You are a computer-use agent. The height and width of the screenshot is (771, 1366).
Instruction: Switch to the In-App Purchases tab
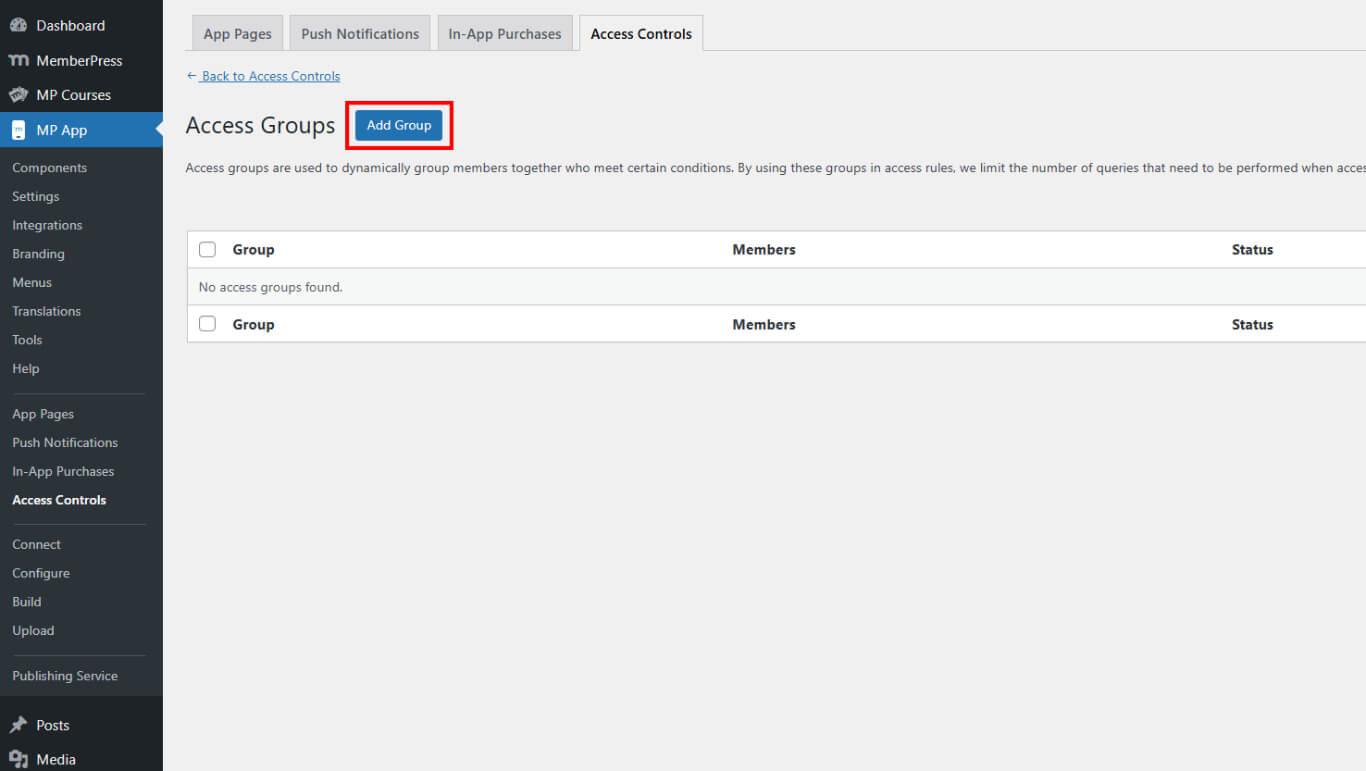(504, 34)
